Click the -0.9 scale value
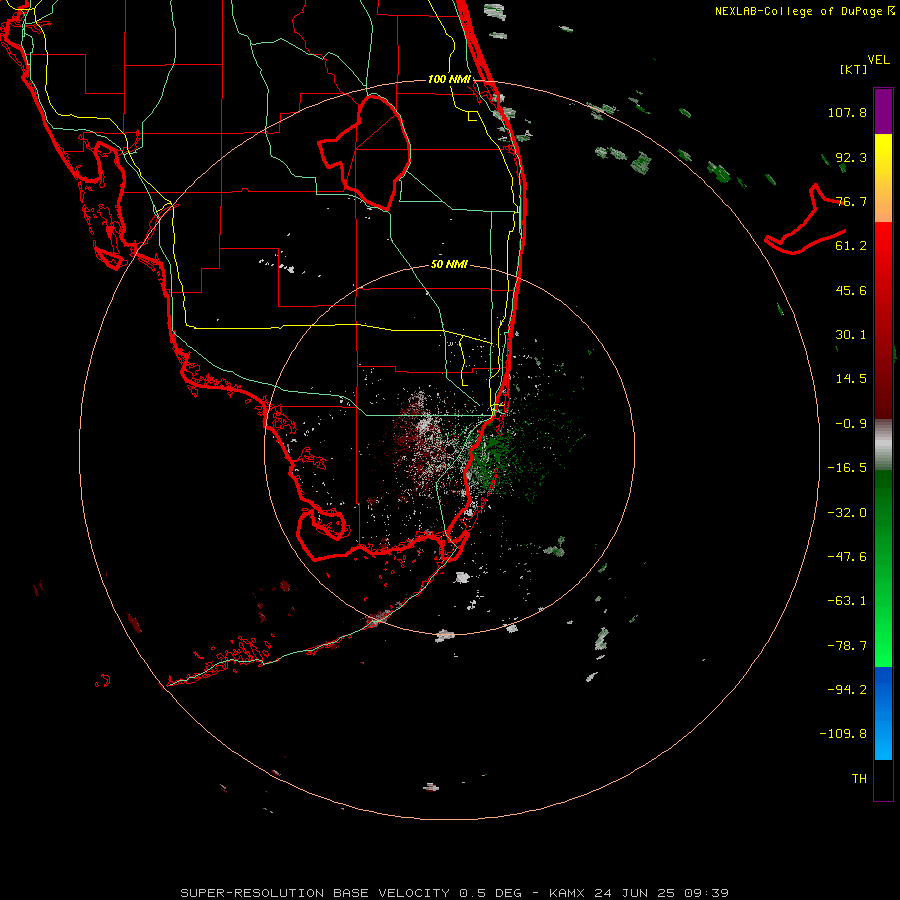The image size is (900, 900). coord(851,424)
